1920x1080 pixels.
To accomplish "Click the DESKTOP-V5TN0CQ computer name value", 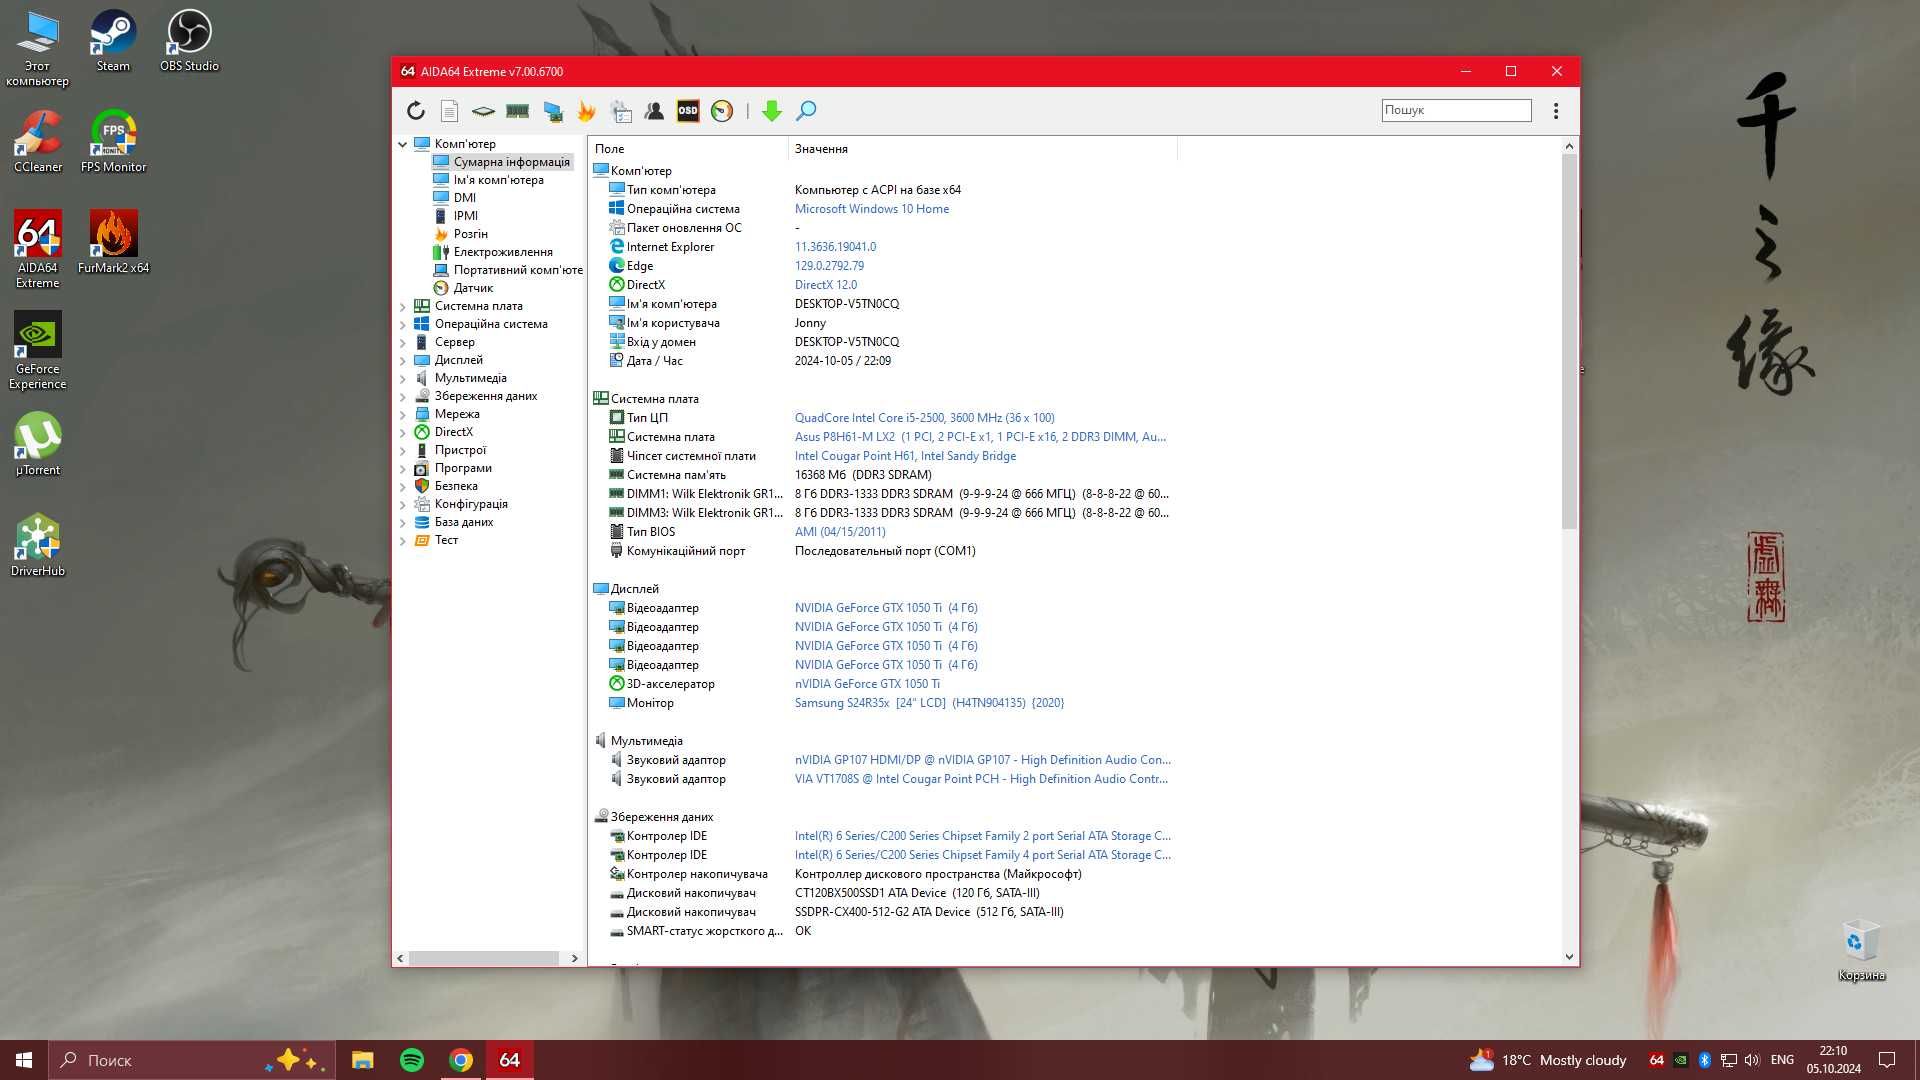I will [847, 304].
